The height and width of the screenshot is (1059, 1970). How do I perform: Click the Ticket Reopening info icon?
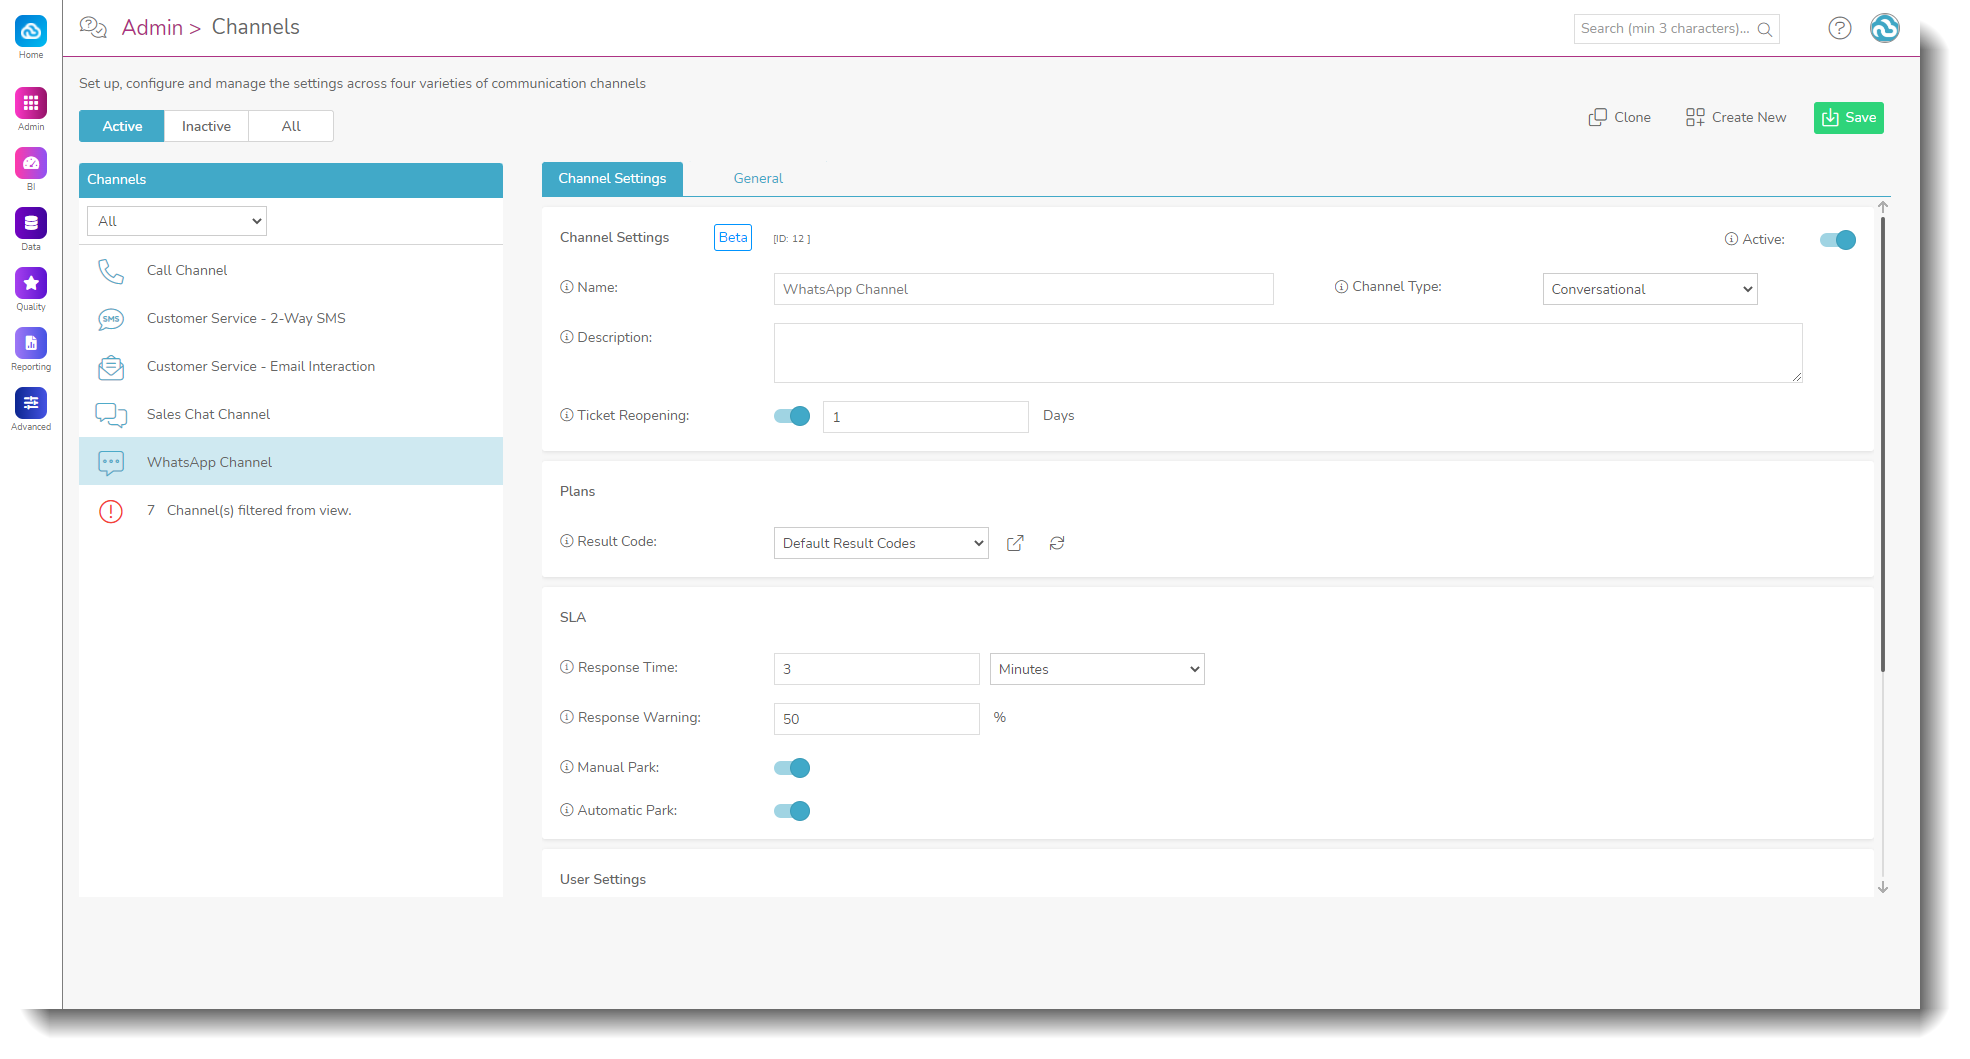click(x=567, y=415)
